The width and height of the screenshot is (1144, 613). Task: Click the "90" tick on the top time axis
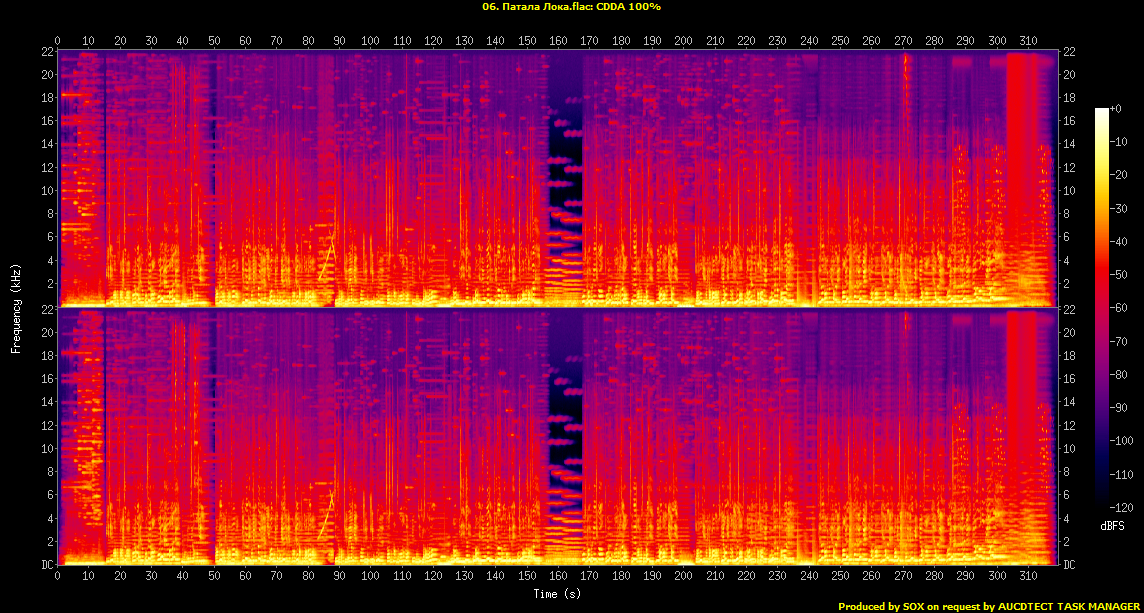[339, 41]
